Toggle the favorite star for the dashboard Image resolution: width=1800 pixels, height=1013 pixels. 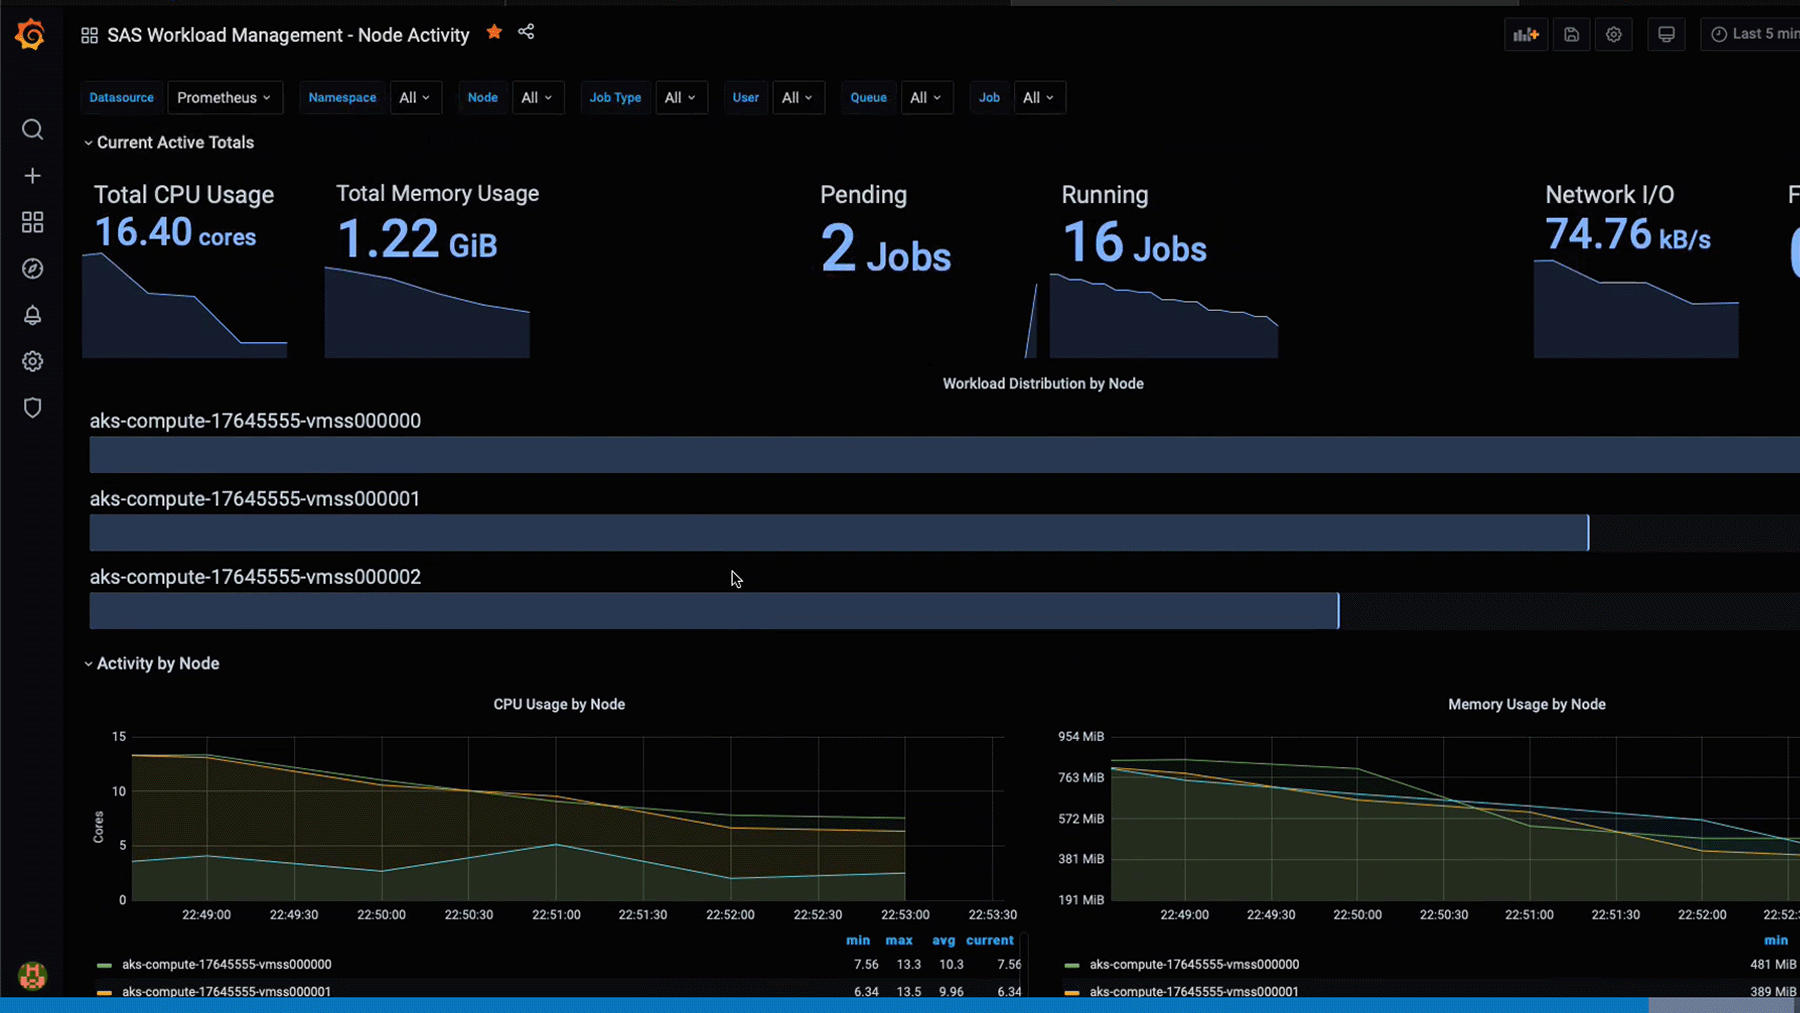[494, 32]
